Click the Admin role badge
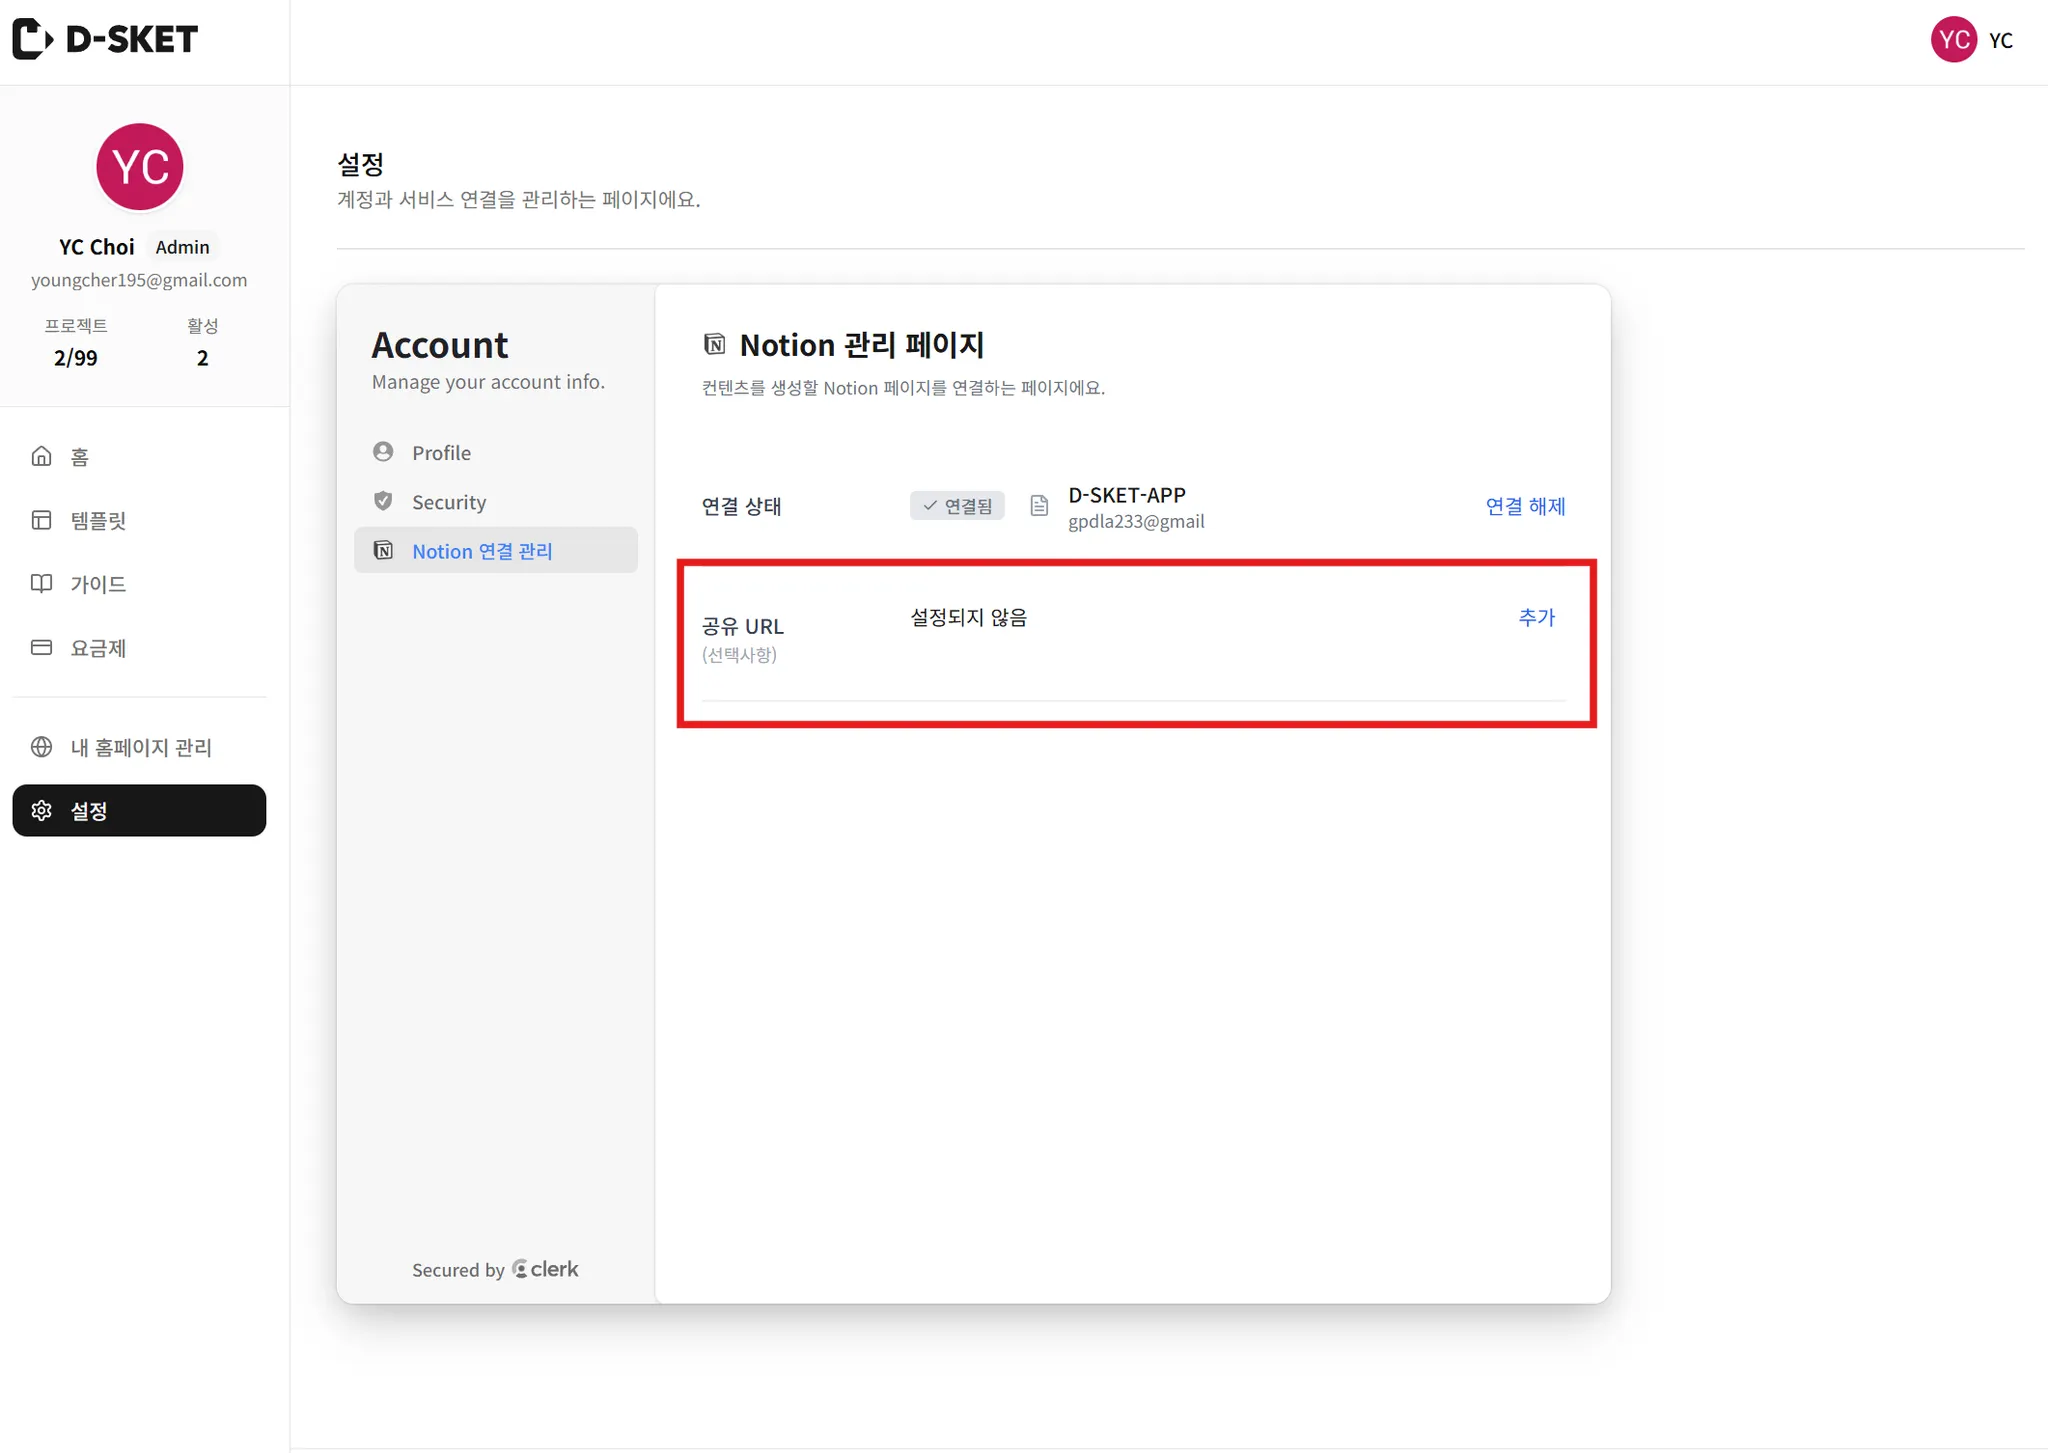 pyautogui.click(x=182, y=247)
